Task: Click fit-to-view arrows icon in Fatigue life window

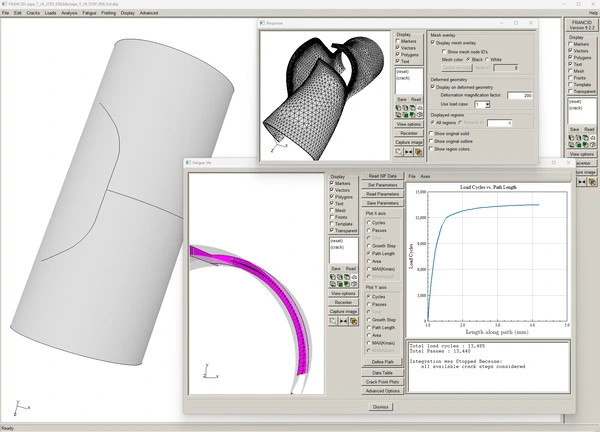Action: tap(343, 321)
